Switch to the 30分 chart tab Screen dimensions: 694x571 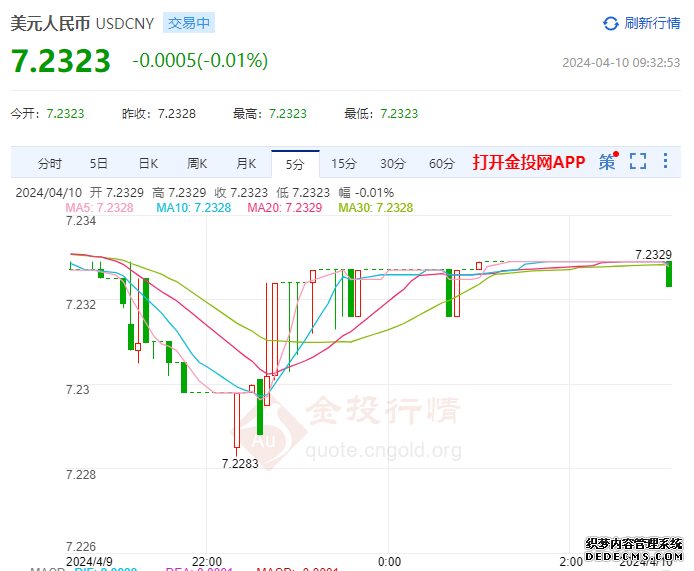click(393, 164)
